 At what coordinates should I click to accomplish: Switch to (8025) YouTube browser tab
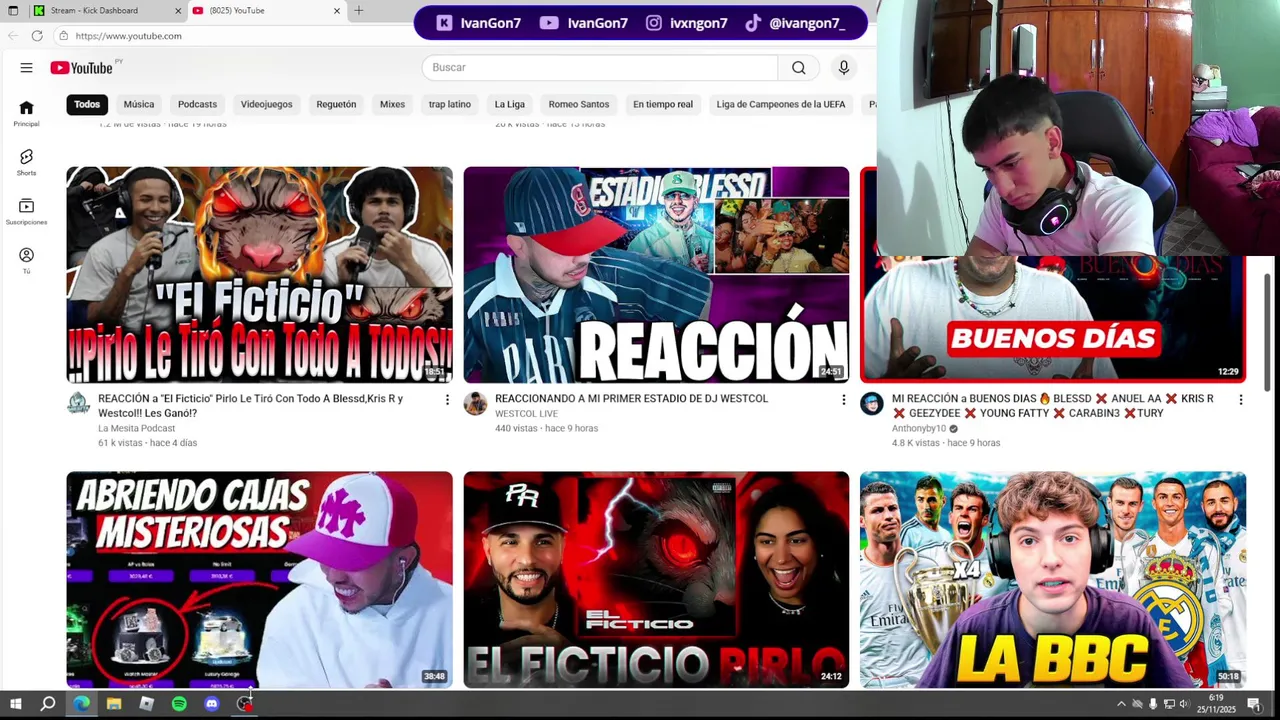click(267, 11)
